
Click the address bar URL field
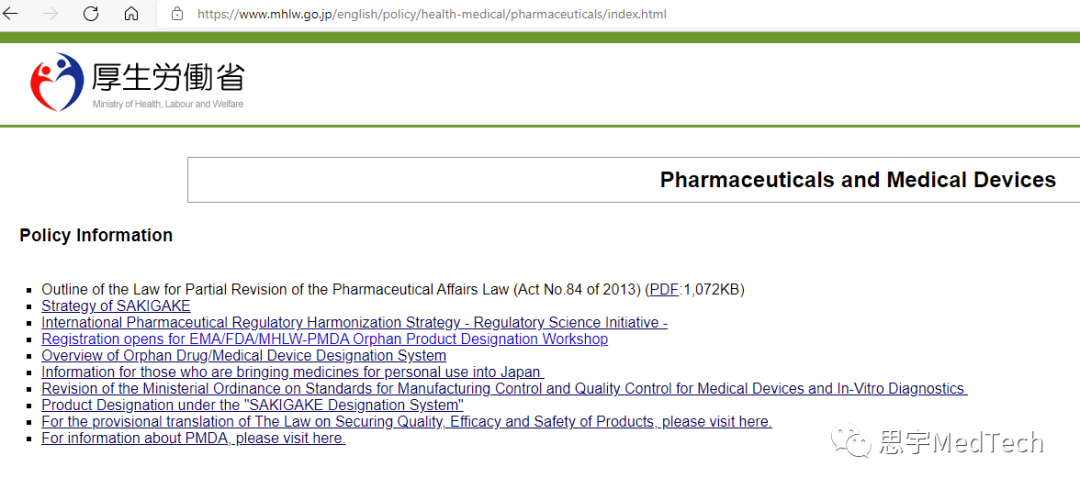pos(432,14)
